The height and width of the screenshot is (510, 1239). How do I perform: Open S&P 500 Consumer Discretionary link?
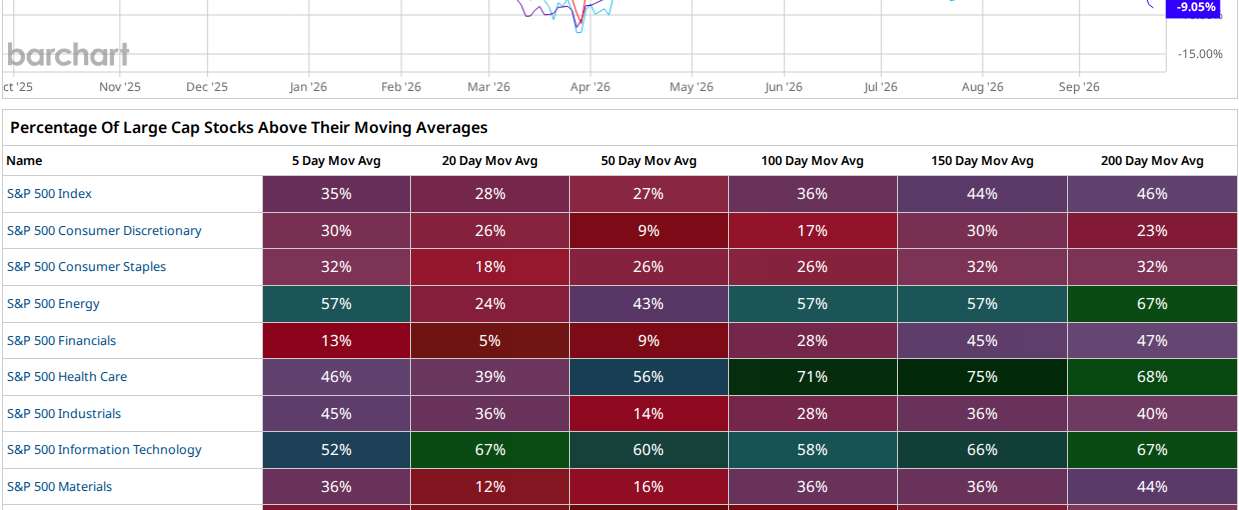click(104, 231)
